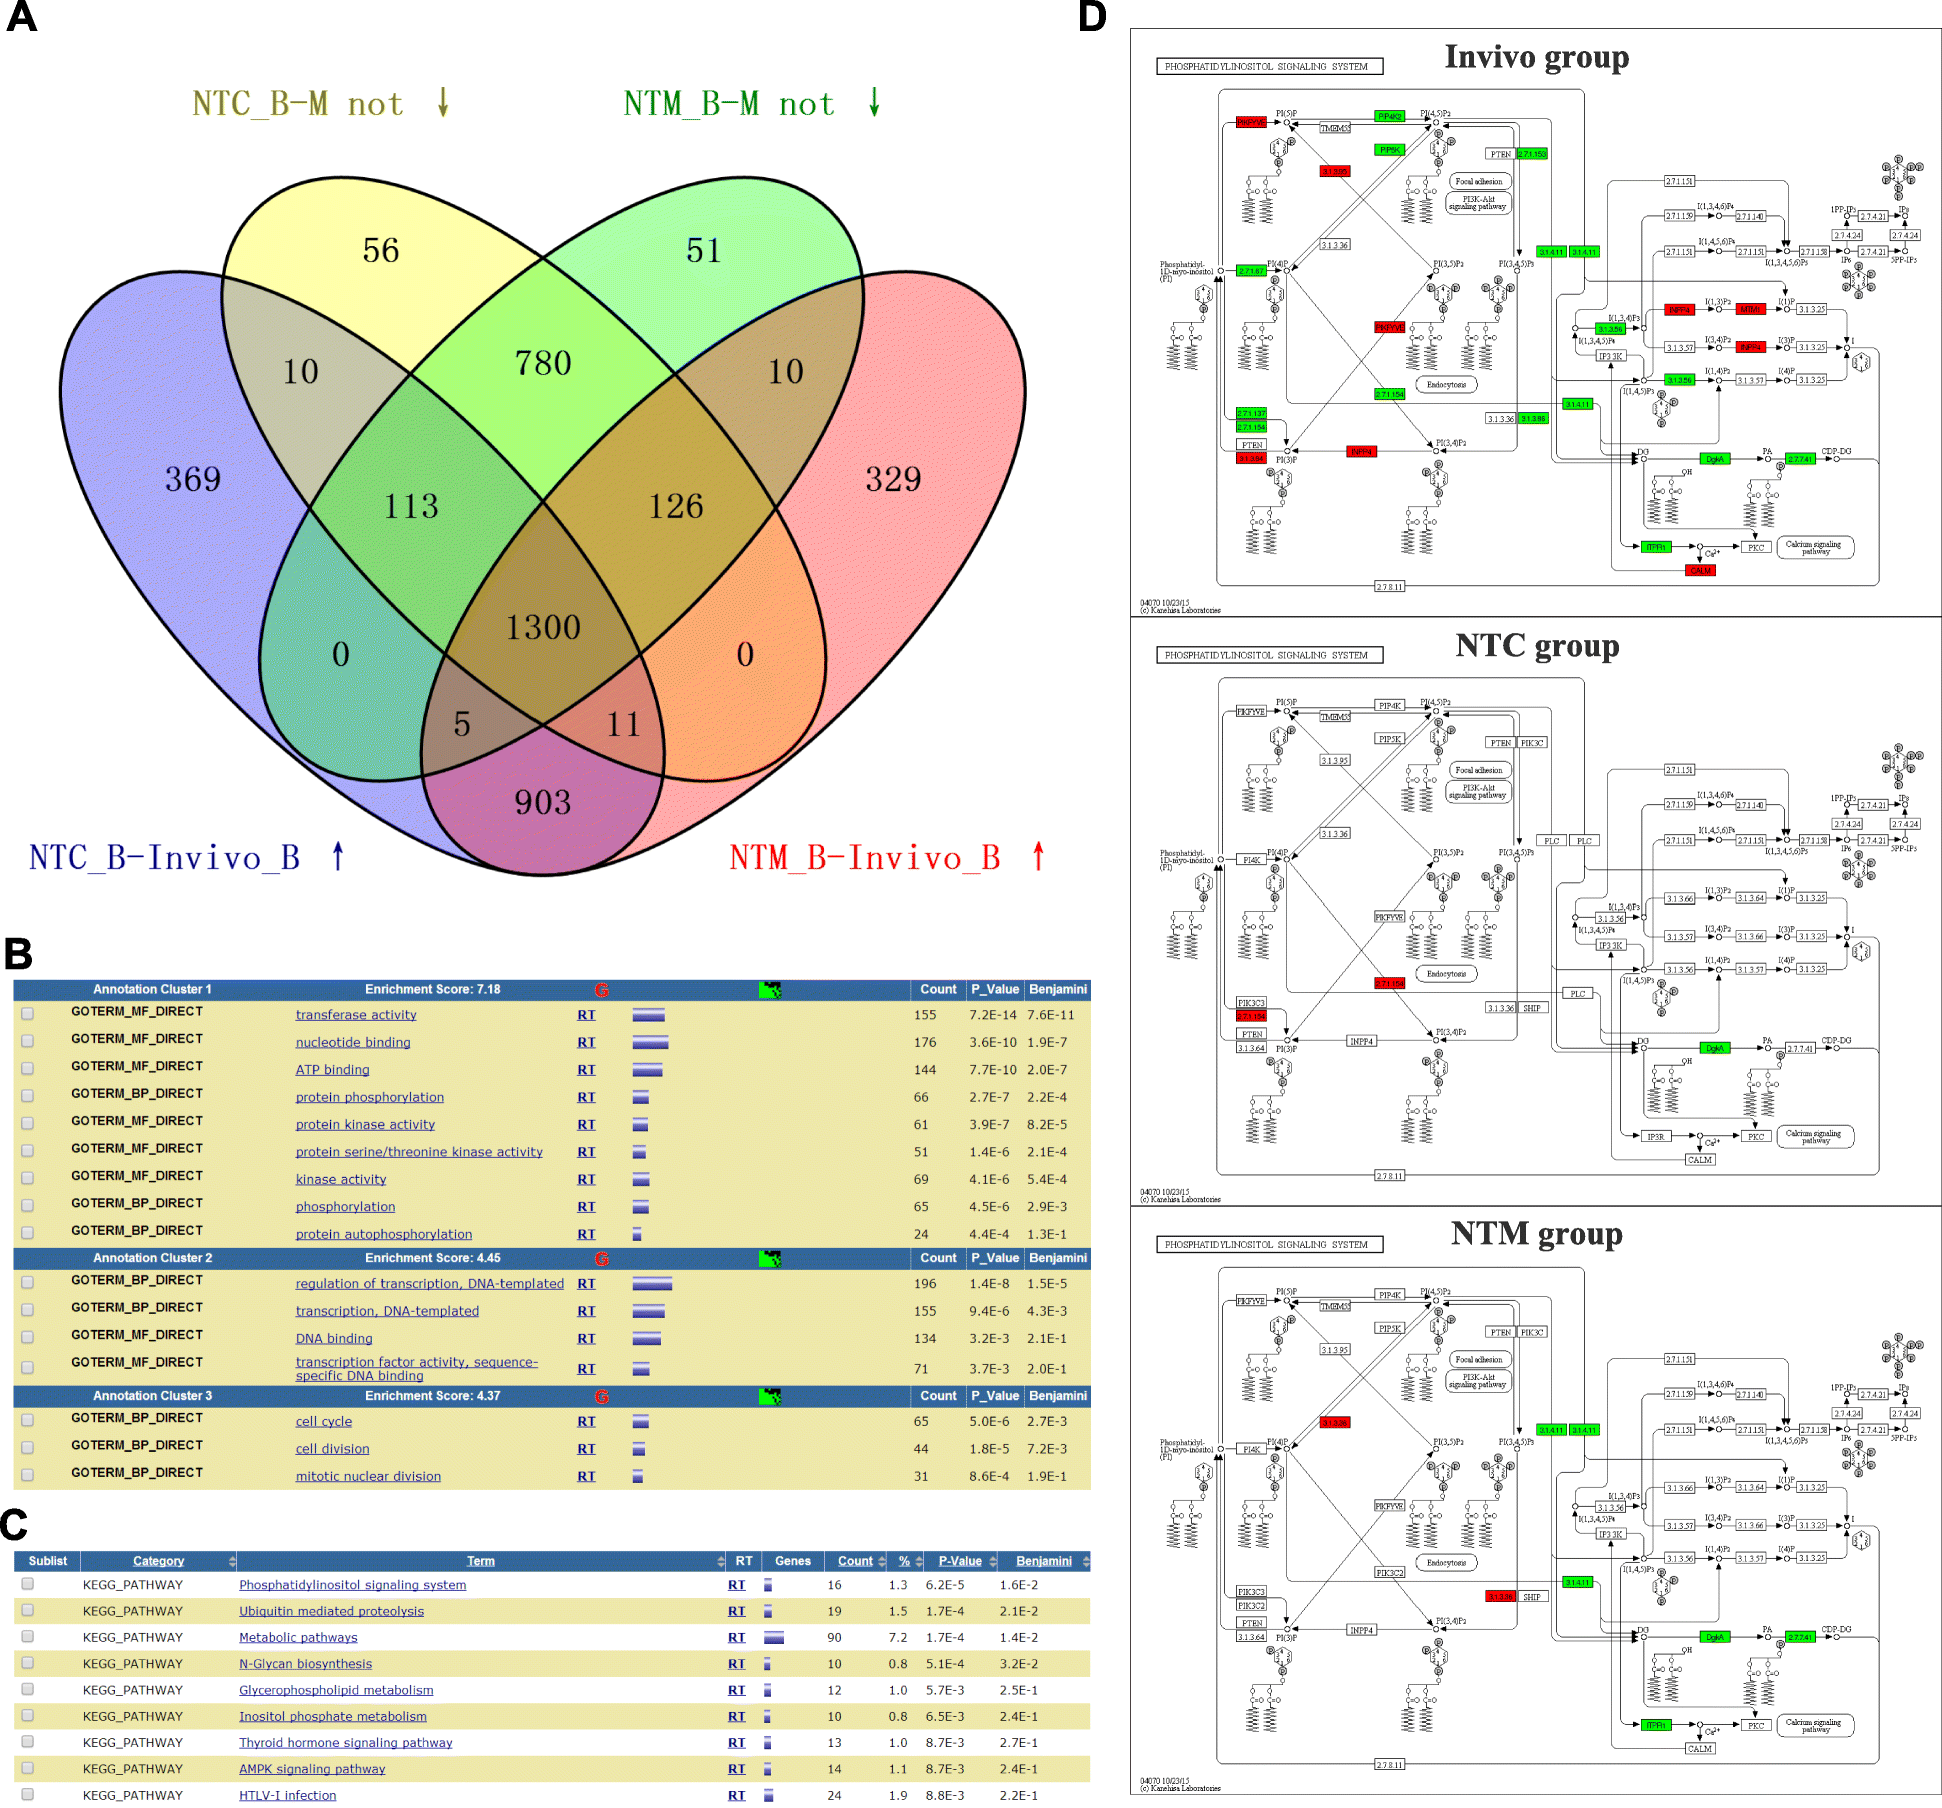Click the gene bar for regulation of transcription, DNA-templated
This screenshot has width=1942, height=1808.
[x=653, y=1284]
